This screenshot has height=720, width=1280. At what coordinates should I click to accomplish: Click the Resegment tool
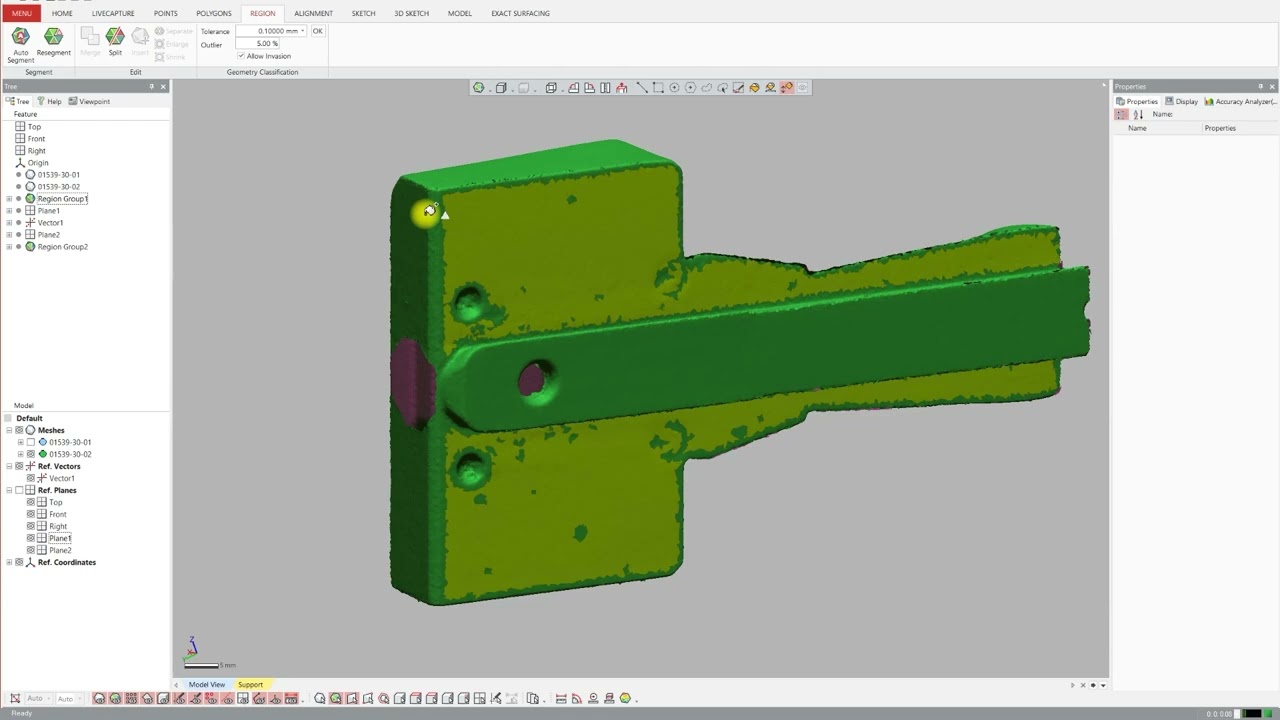[54, 42]
